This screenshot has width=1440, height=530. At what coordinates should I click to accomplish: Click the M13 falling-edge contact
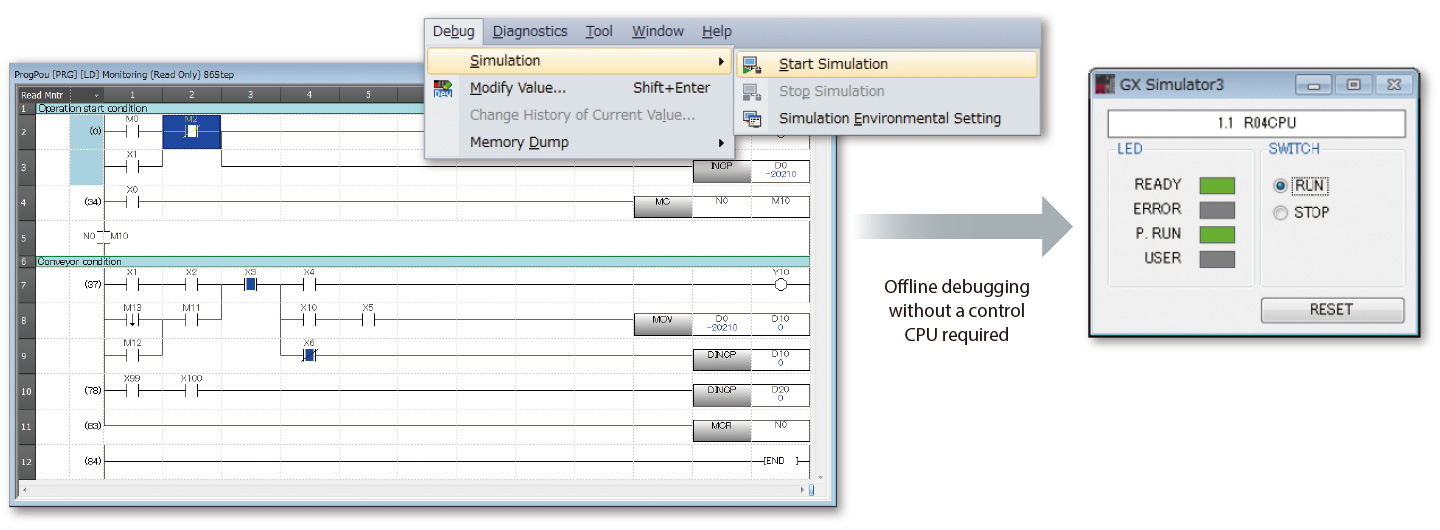132,320
